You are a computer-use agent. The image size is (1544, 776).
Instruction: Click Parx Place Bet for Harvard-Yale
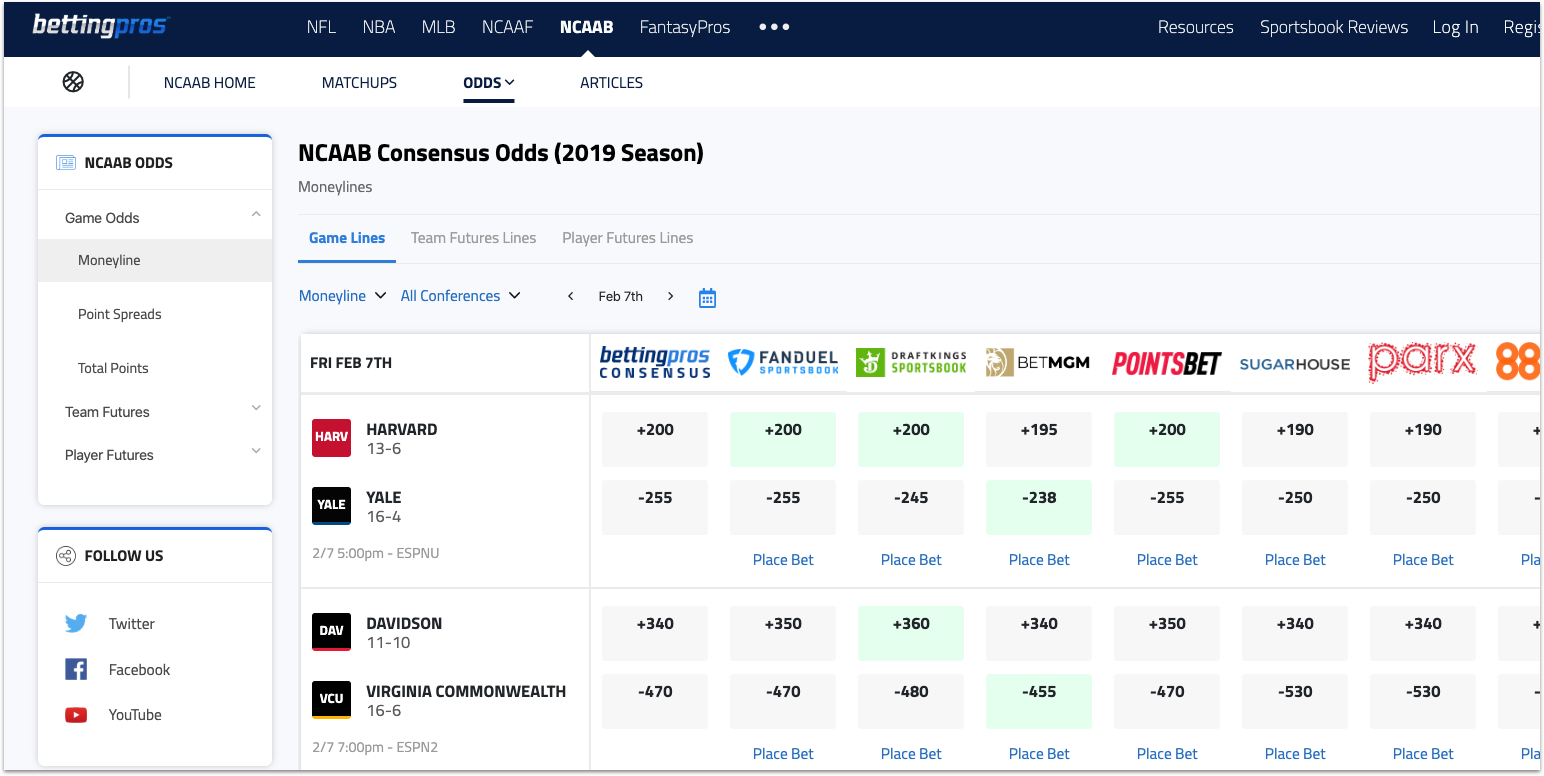point(1423,560)
